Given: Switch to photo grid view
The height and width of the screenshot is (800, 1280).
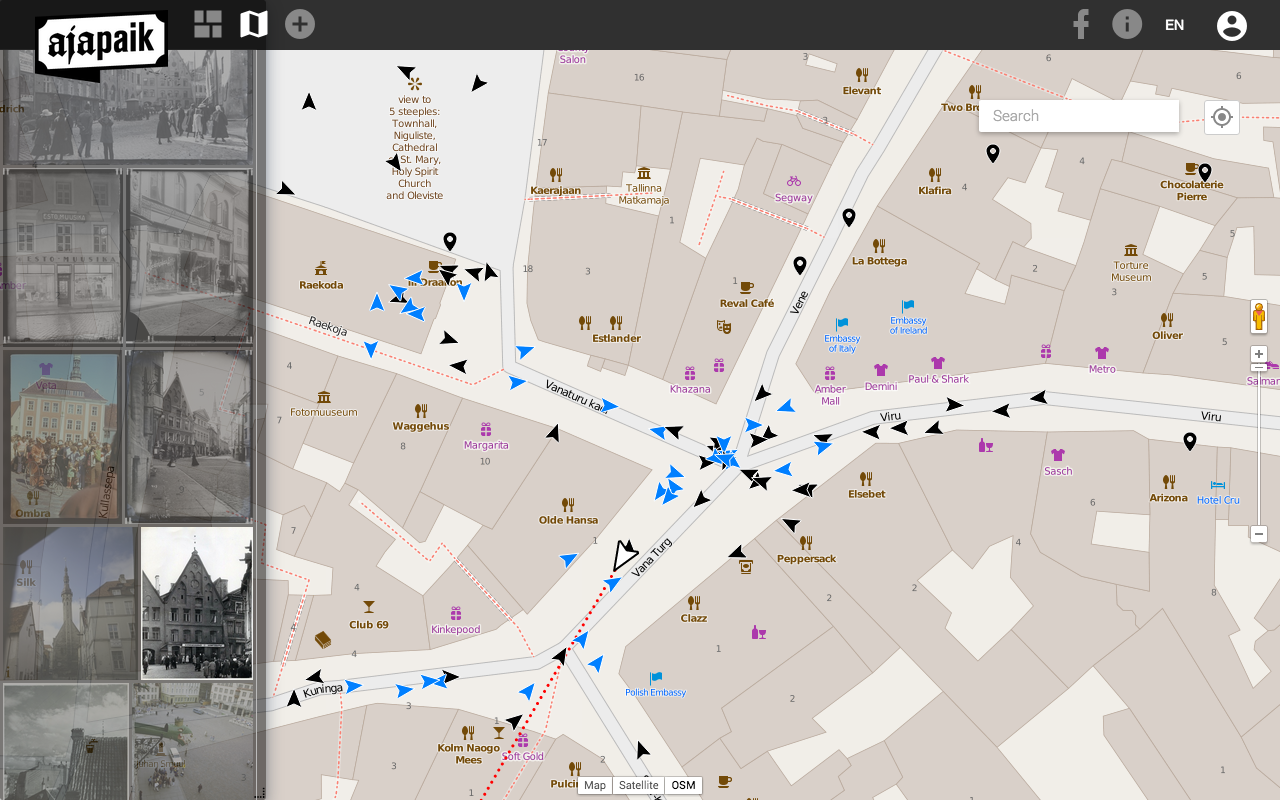Looking at the screenshot, I should coord(208,24).
